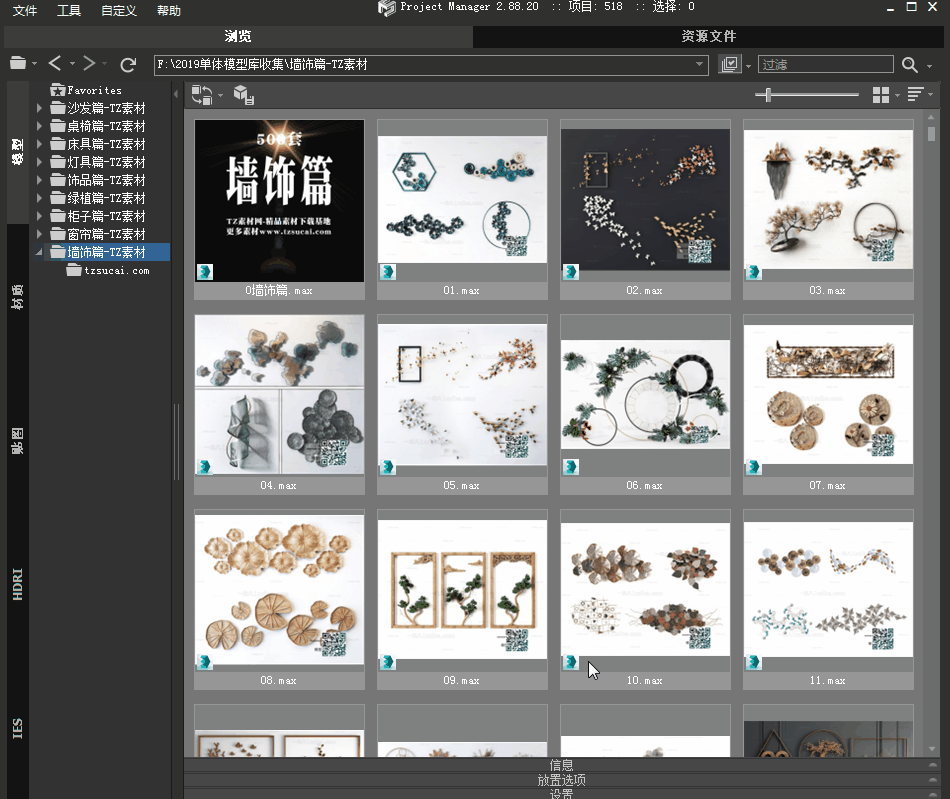The image size is (950, 799).
Task: Switch to the 资源文件 tab
Action: click(x=709, y=37)
